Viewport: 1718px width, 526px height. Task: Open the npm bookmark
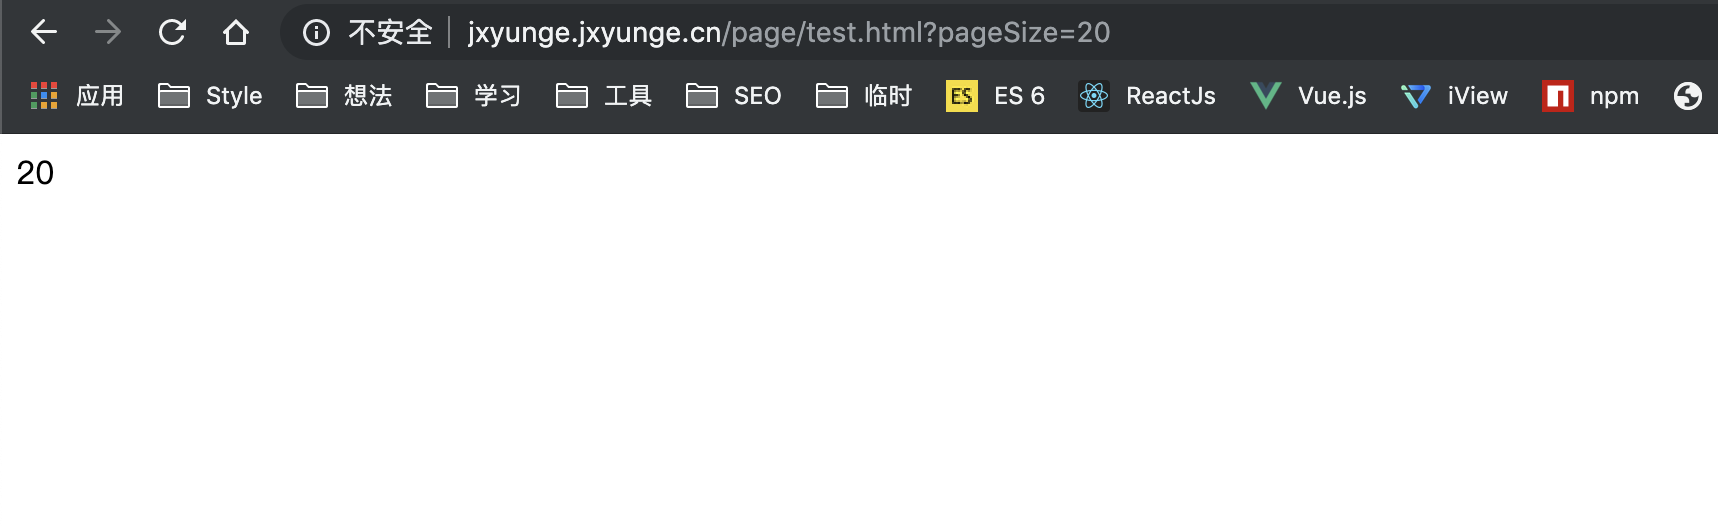pos(1590,96)
